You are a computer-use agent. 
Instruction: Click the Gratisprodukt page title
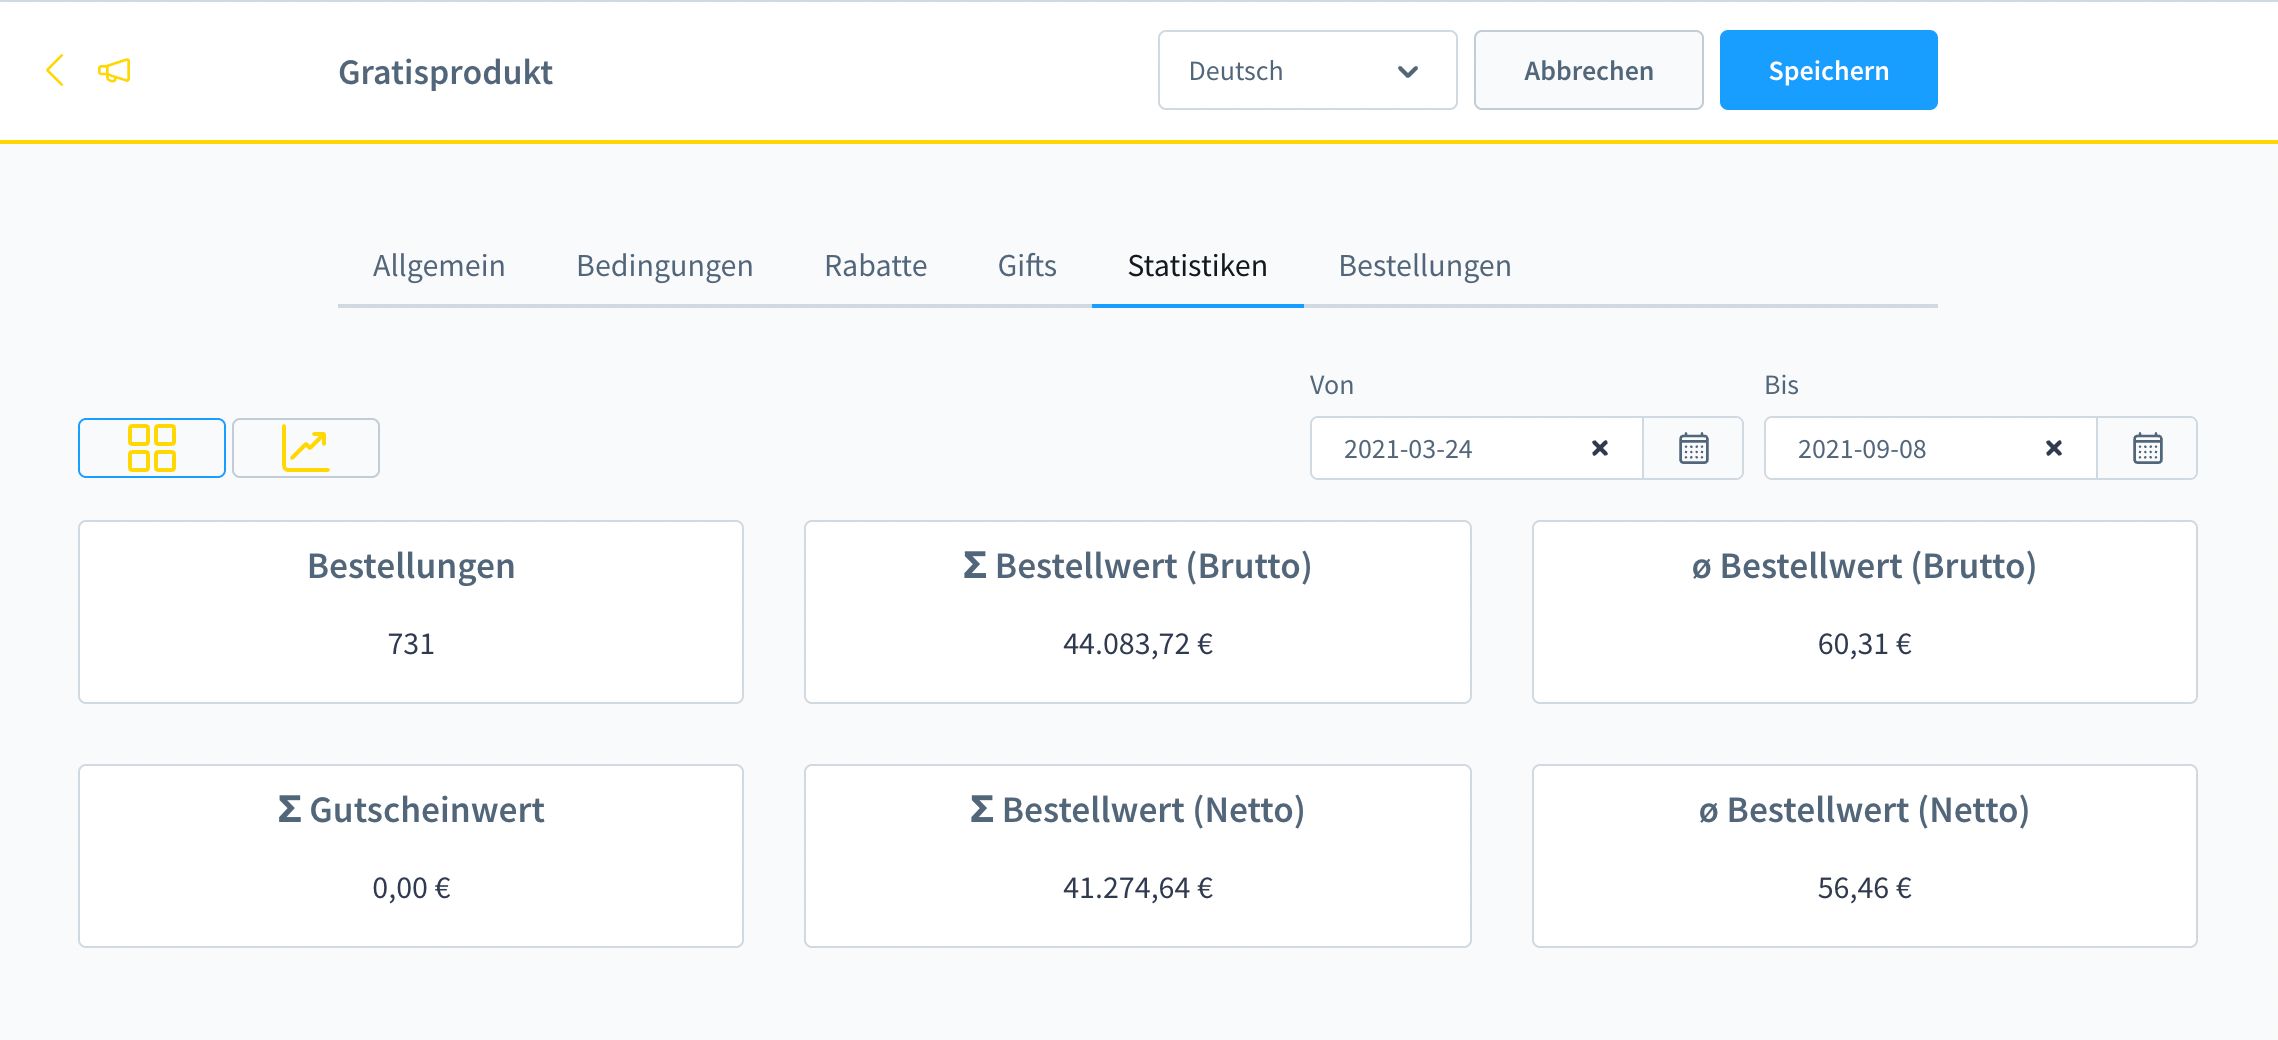tap(445, 72)
